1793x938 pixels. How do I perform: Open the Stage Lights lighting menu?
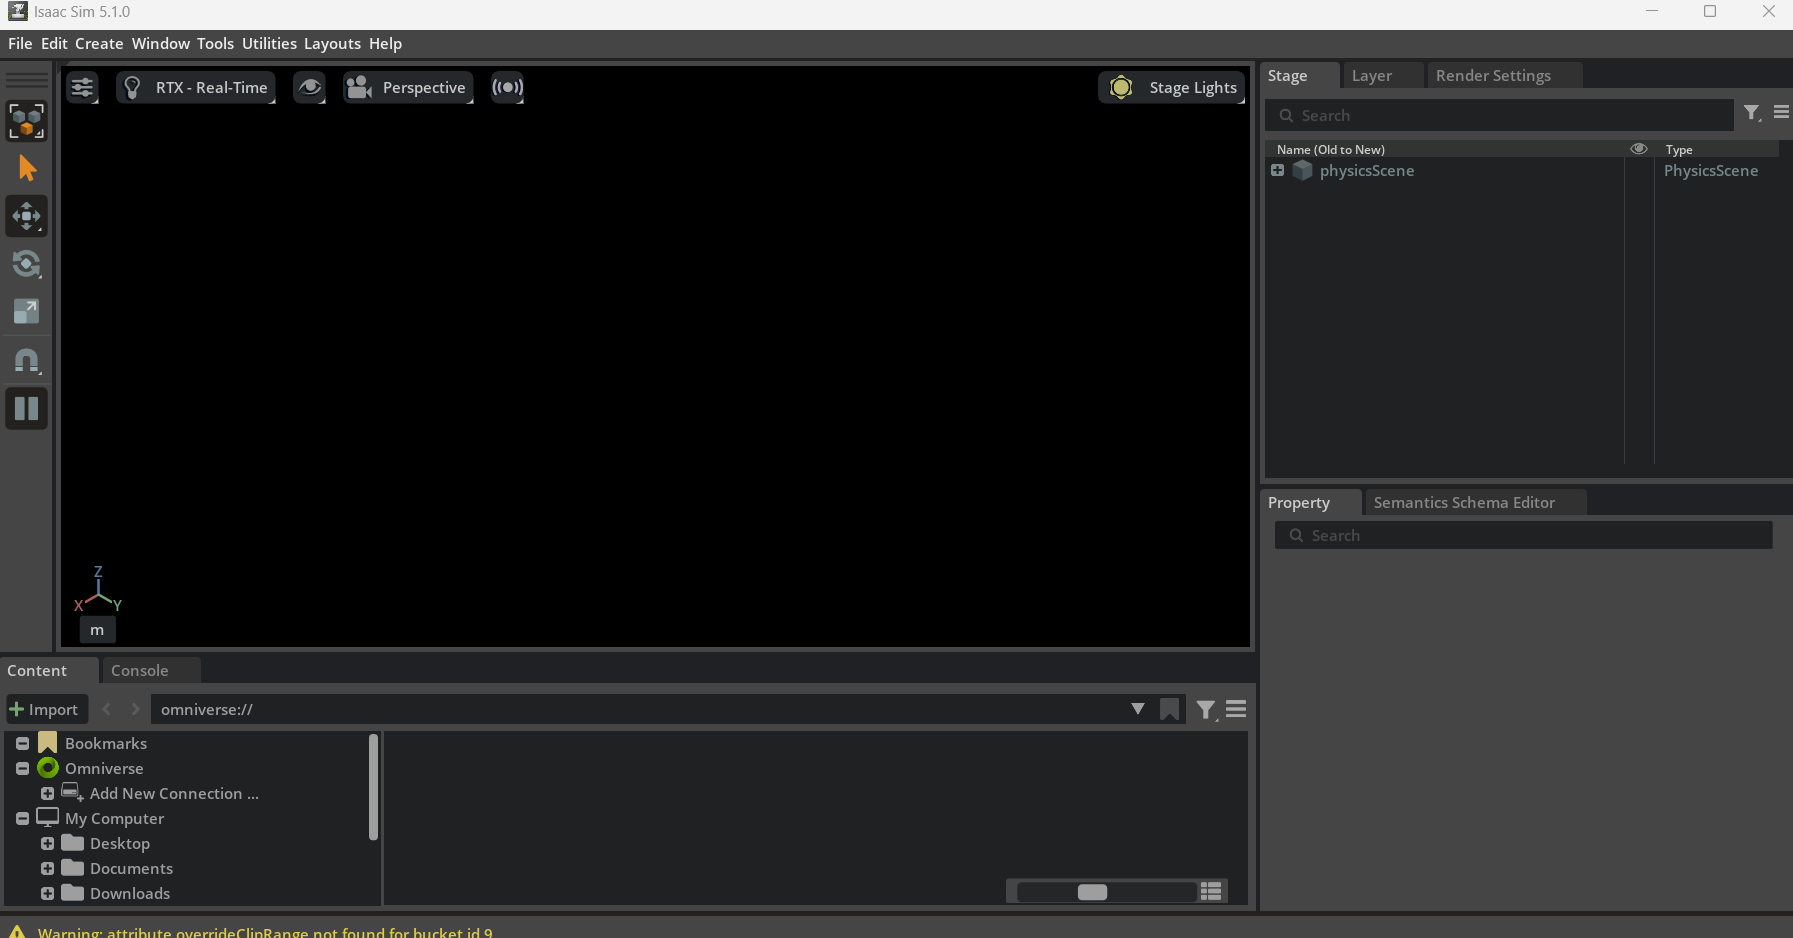[1172, 88]
